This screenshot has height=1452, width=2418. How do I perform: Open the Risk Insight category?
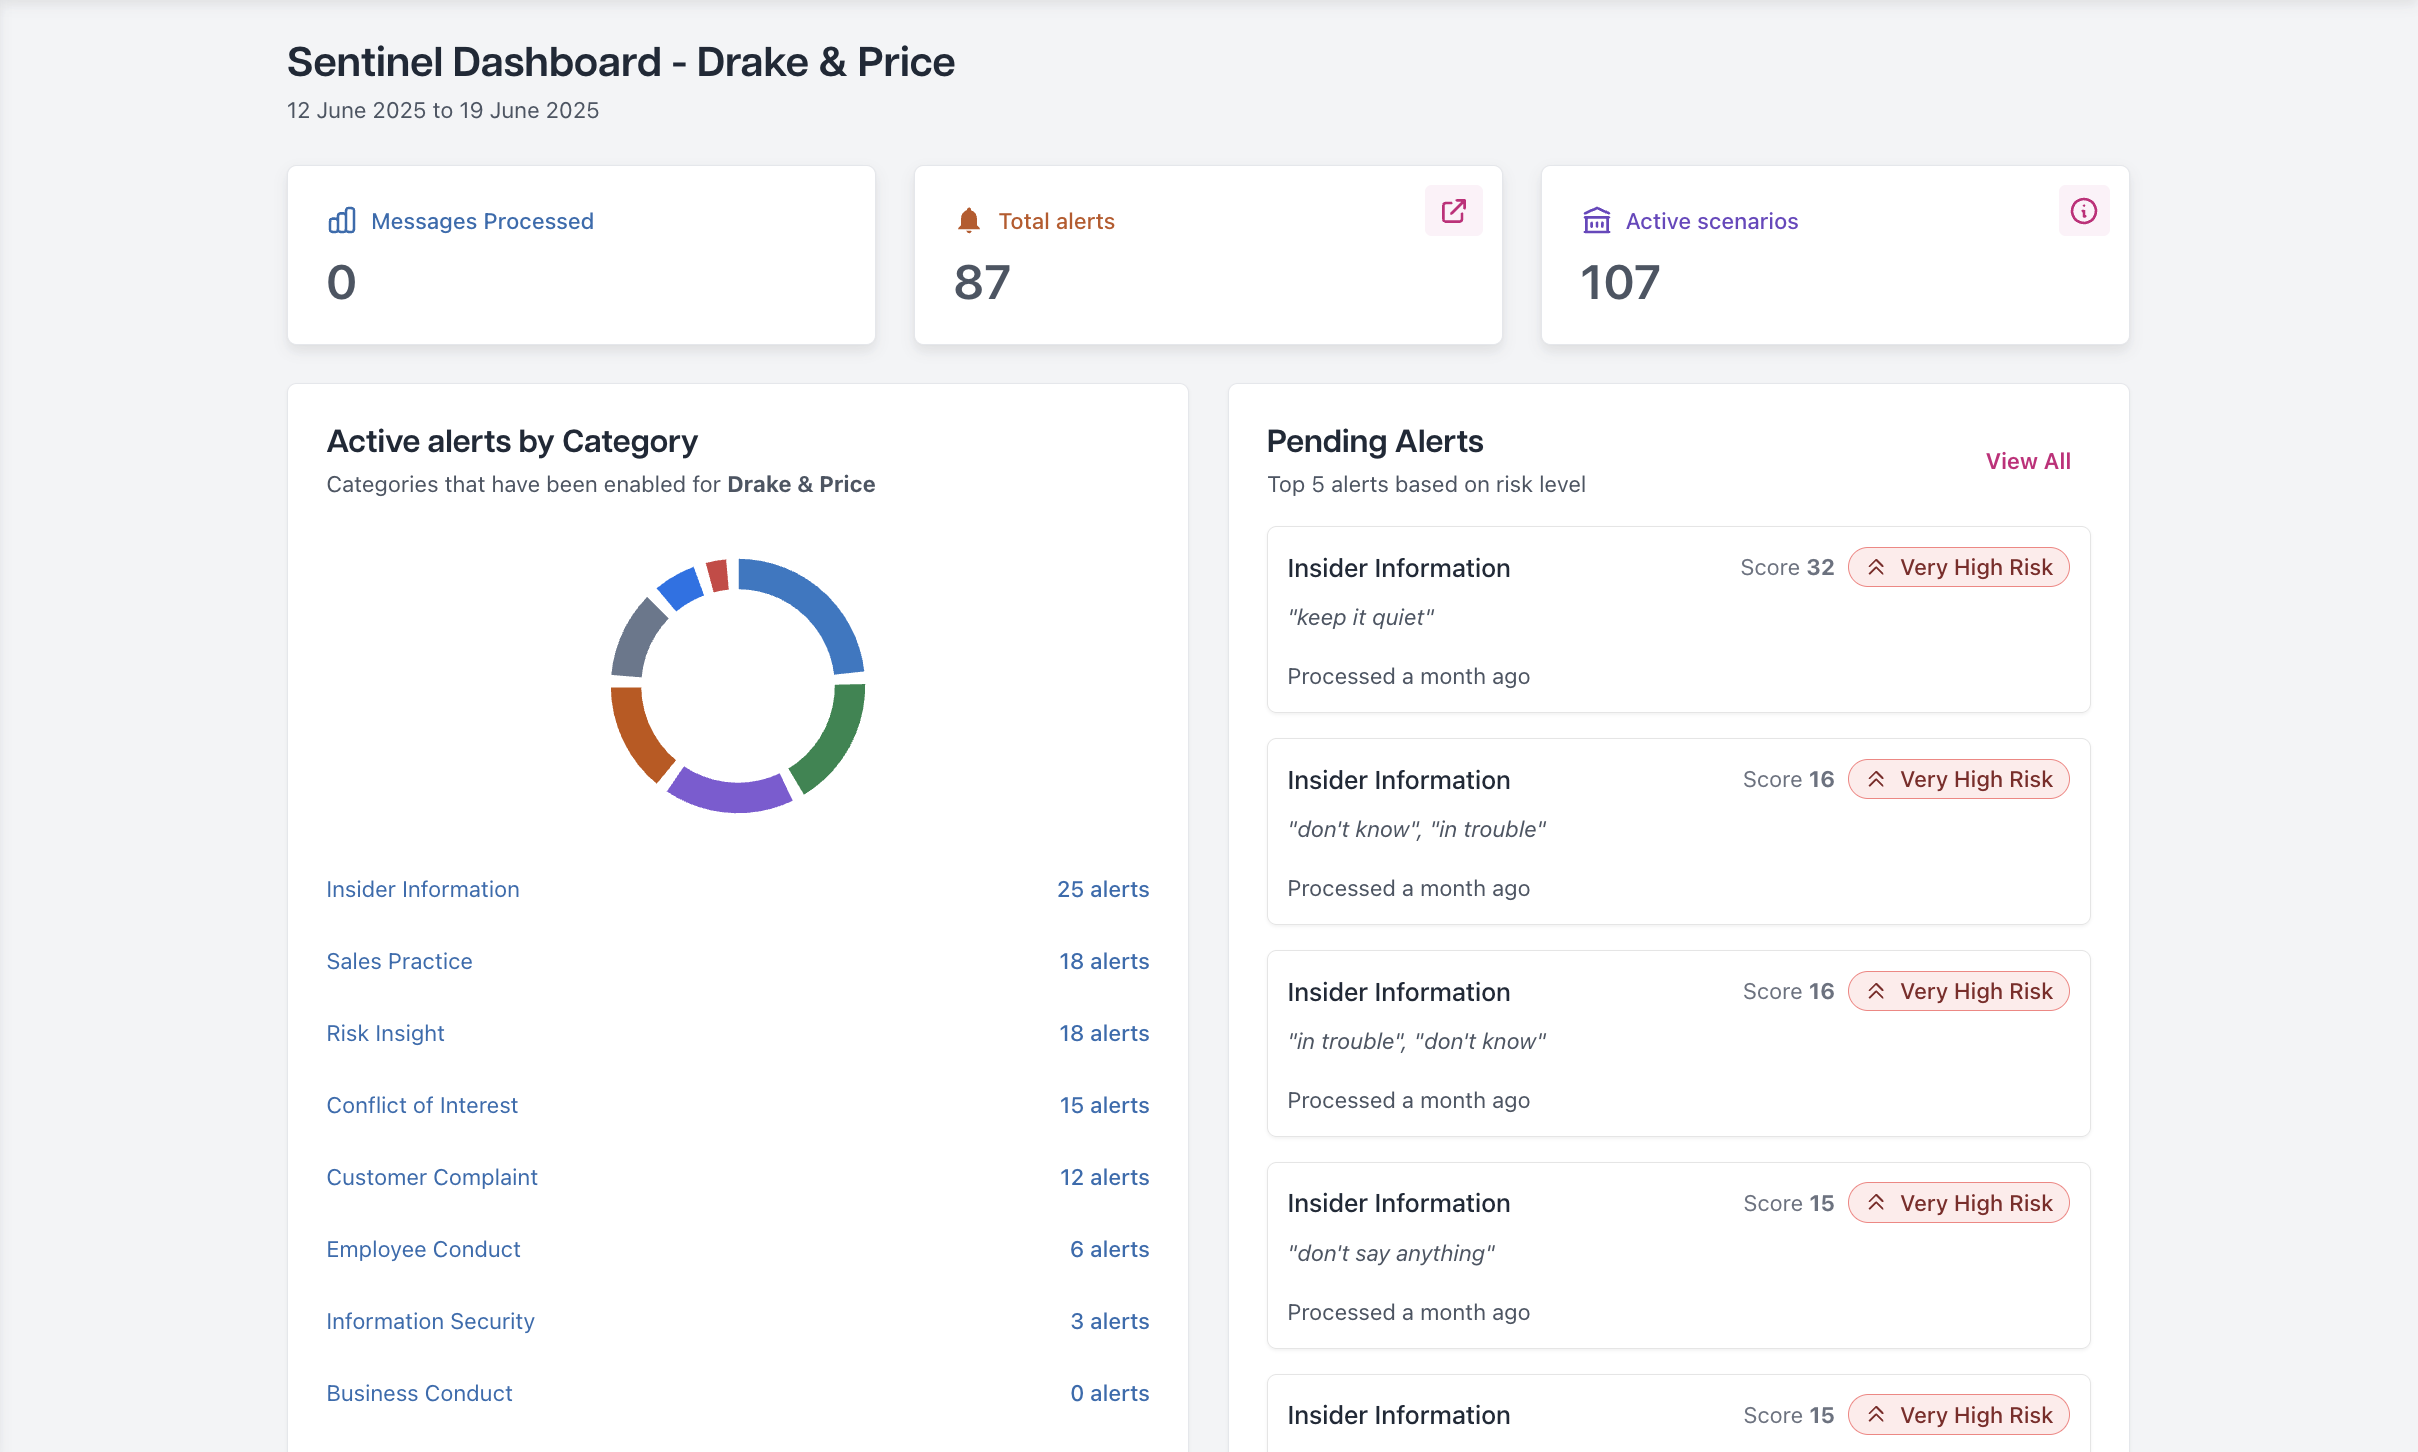pos(385,1033)
